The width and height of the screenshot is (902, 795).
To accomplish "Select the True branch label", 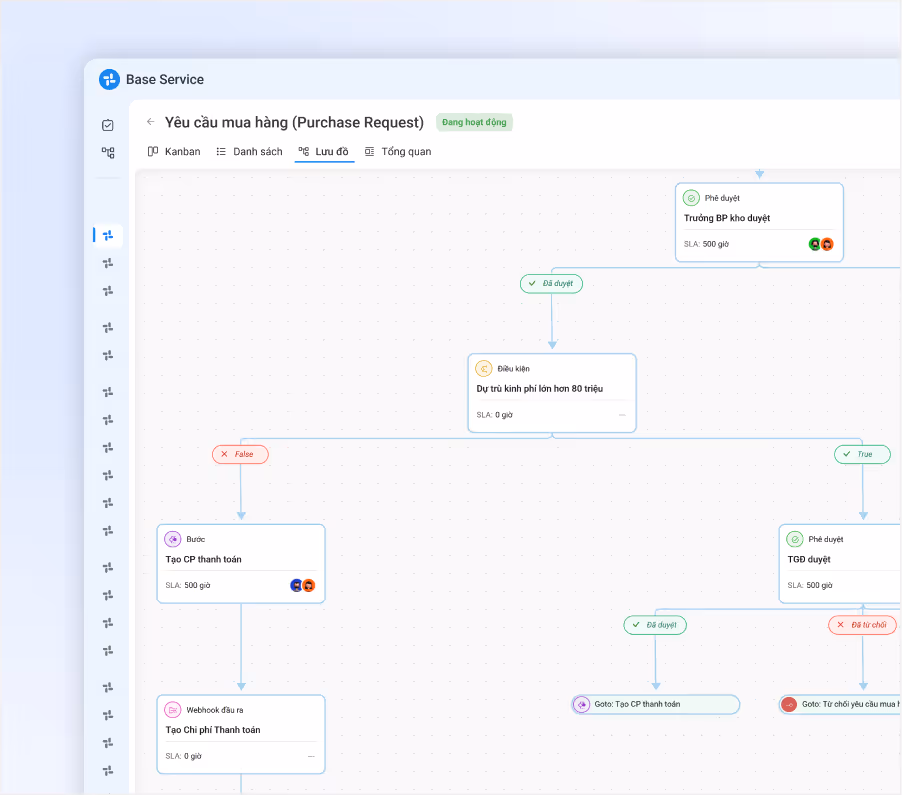I will tap(862, 454).
